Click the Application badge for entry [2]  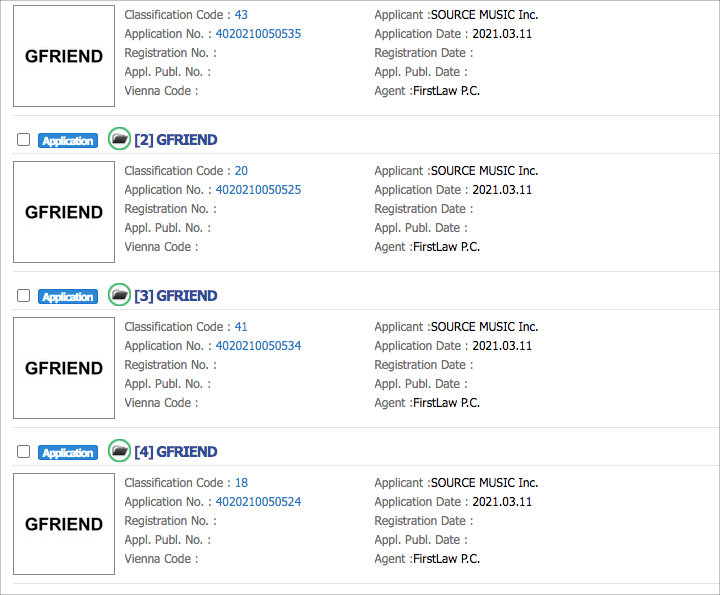[68, 140]
